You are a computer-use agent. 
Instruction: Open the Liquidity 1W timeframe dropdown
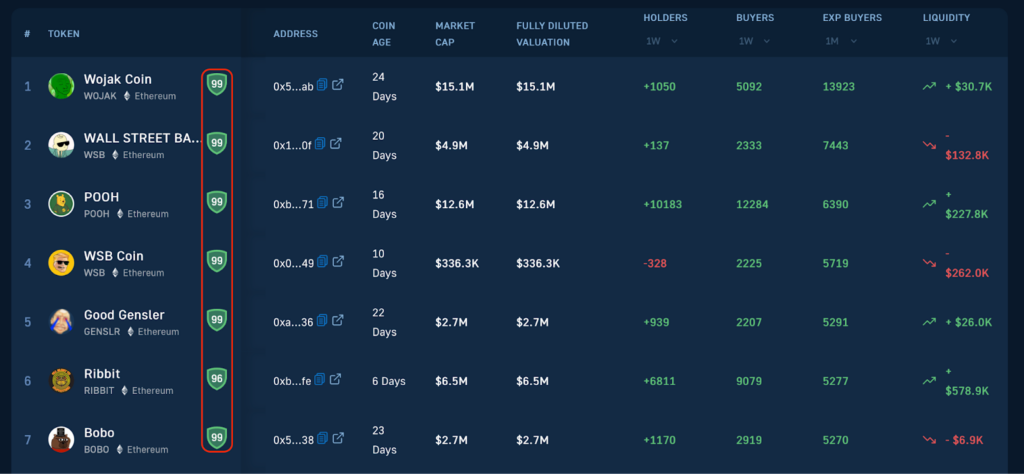tap(940, 41)
